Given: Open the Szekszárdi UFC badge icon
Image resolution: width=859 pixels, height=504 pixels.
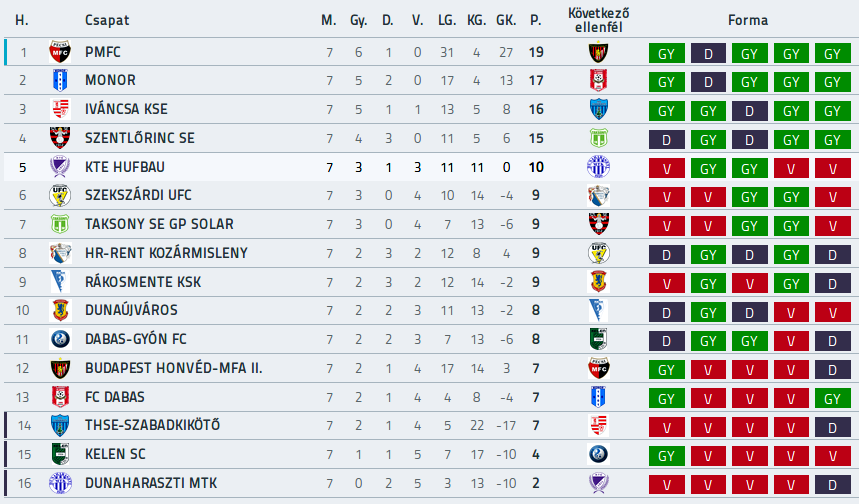Looking at the screenshot, I should [60, 195].
